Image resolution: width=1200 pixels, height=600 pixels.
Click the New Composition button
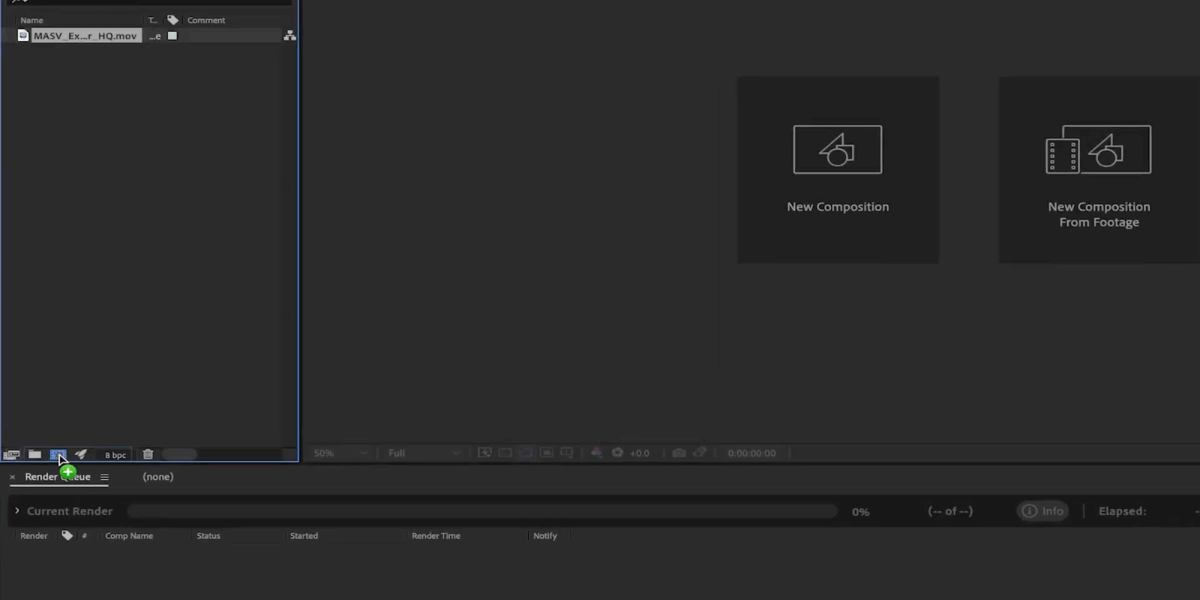coord(837,169)
